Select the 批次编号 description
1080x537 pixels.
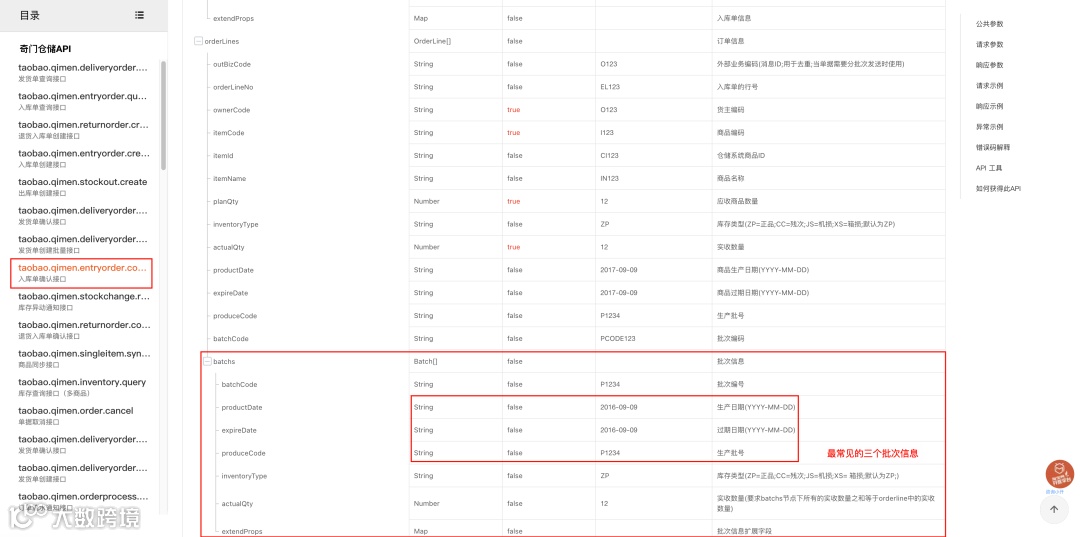click(730, 384)
